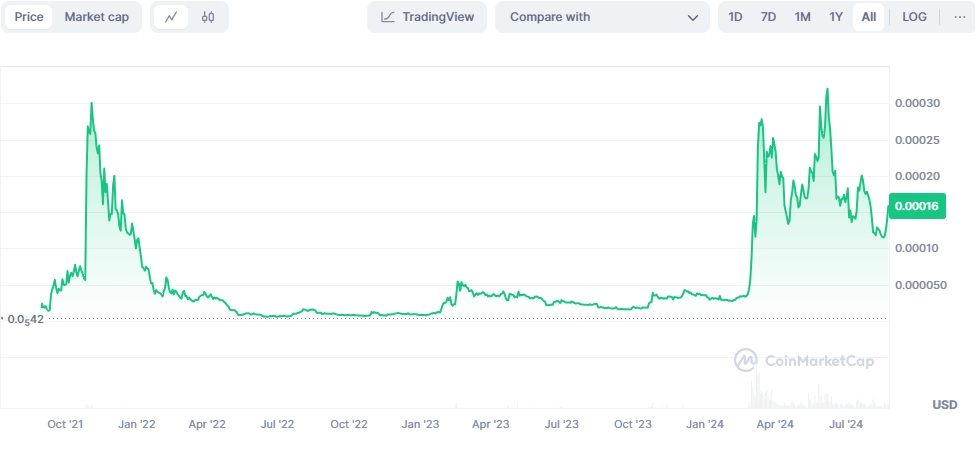
Task: Click the Jan '24 date axis label
Action: tap(705, 425)
